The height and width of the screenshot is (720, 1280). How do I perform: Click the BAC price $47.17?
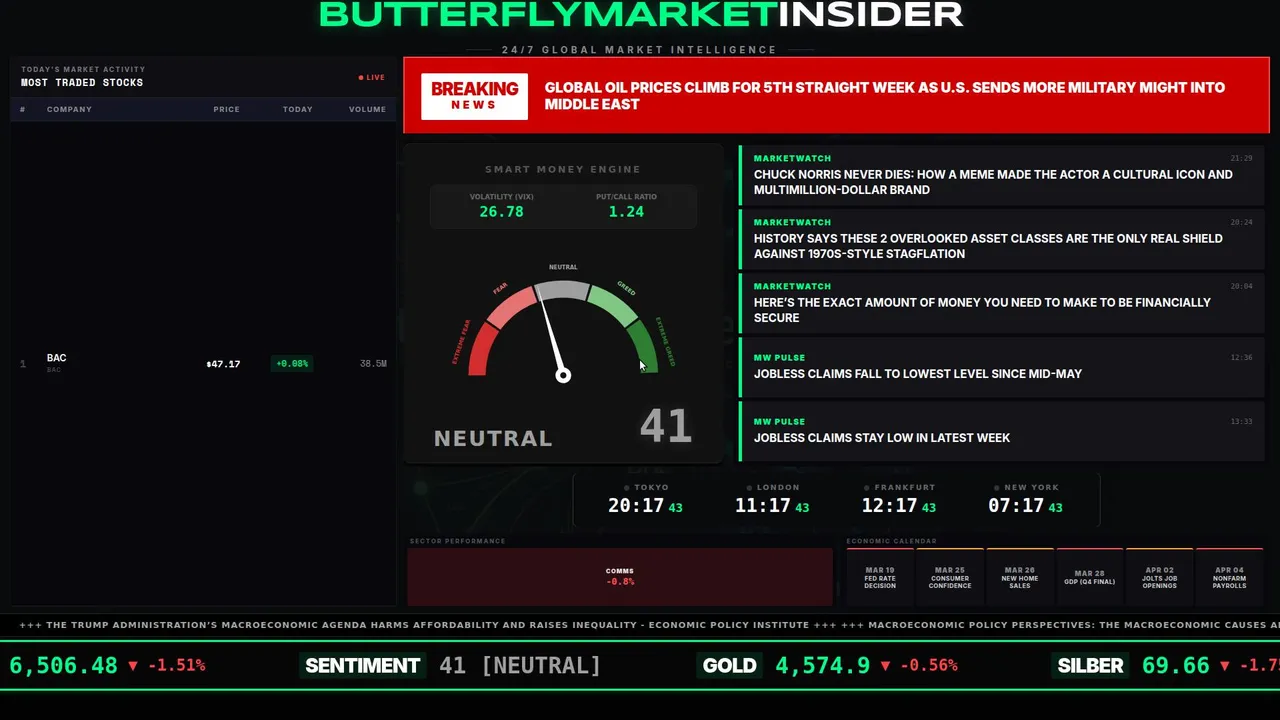(x=223, y=364)
